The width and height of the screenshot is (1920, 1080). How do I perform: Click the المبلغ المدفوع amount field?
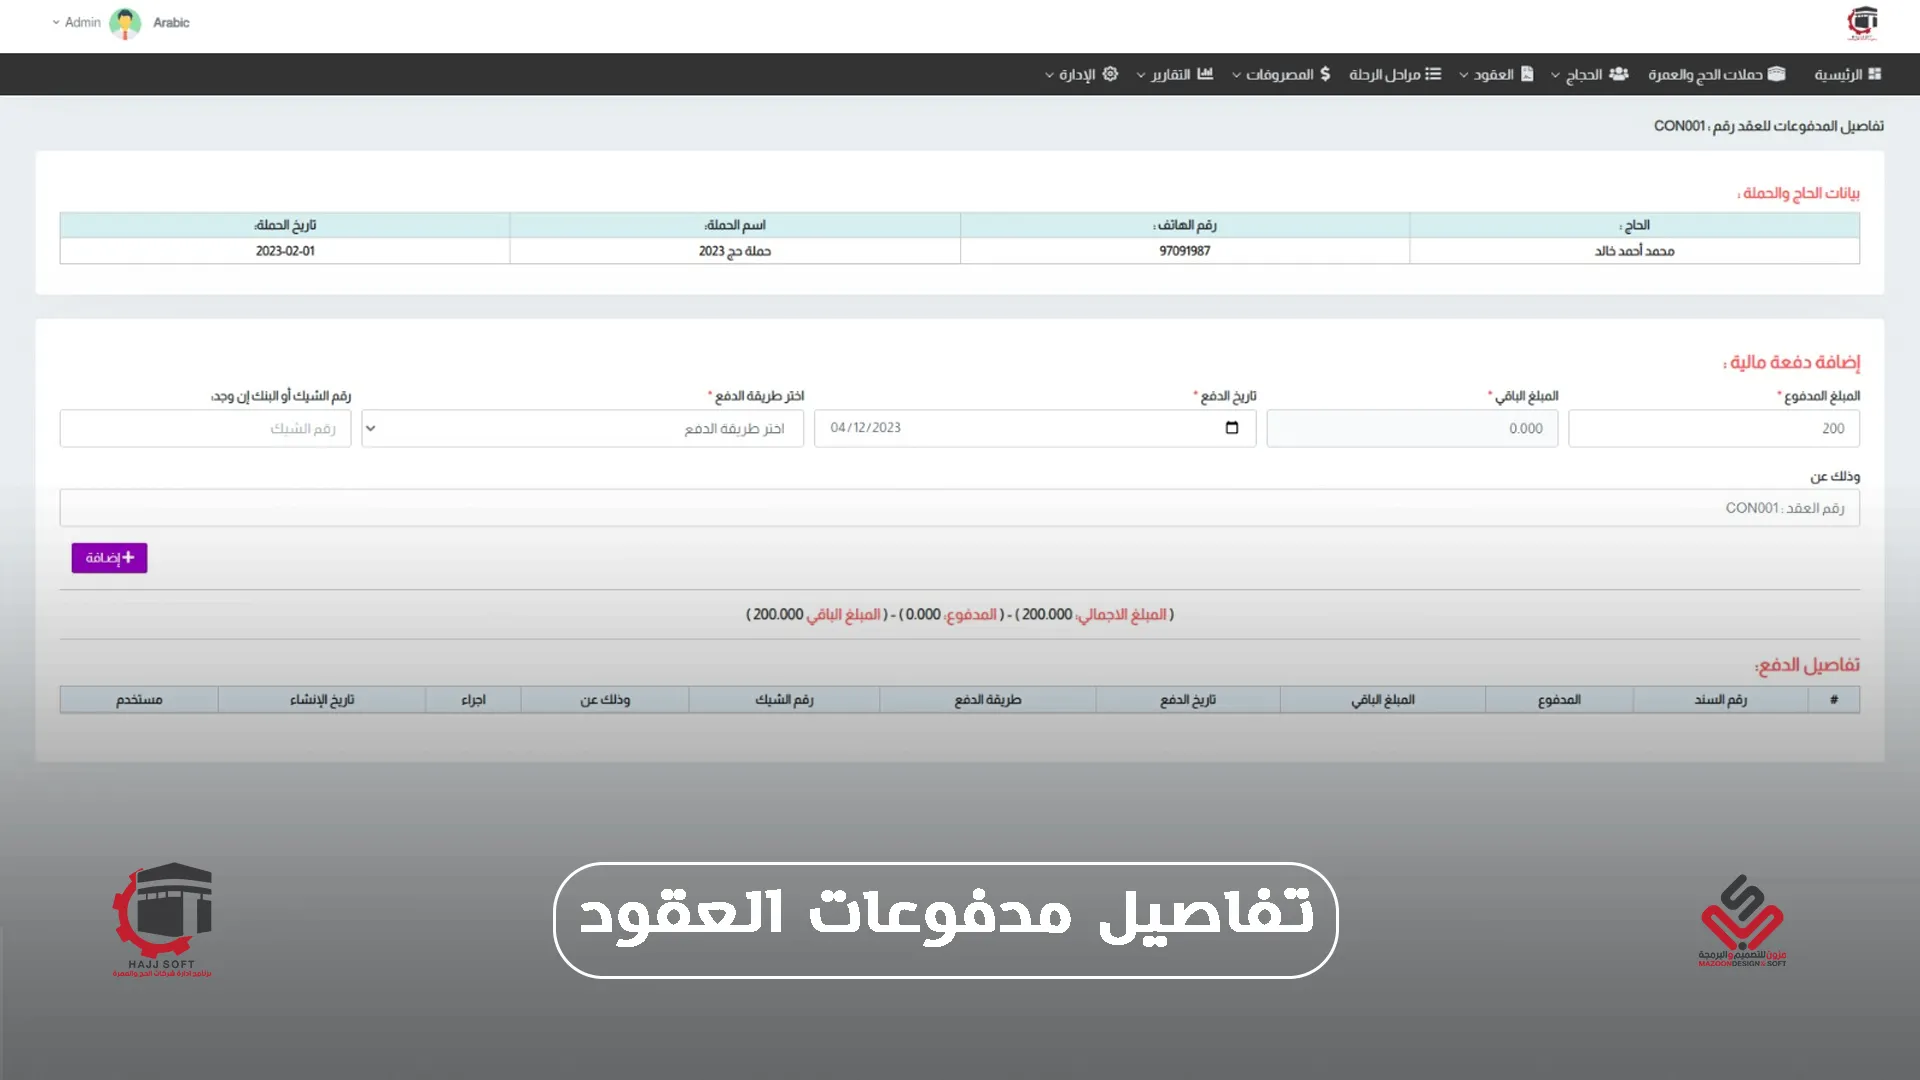(x=1713, y=428)
